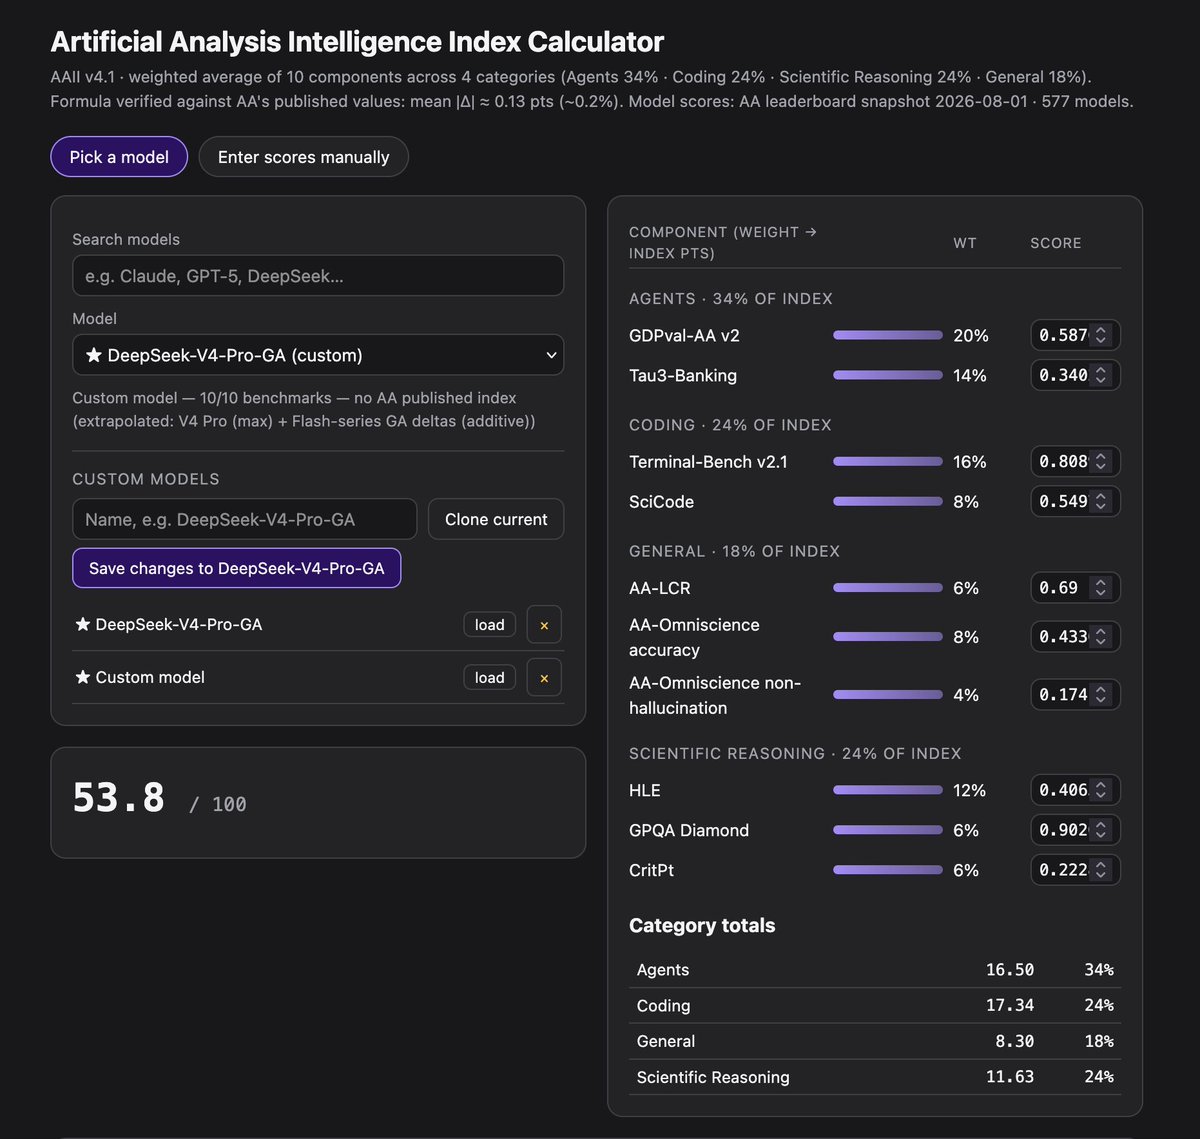Viewport: 1200px width, 1139px height.
Task: Adjust the AA-LCR score stepper arrows
Action: click(1101, 587)
